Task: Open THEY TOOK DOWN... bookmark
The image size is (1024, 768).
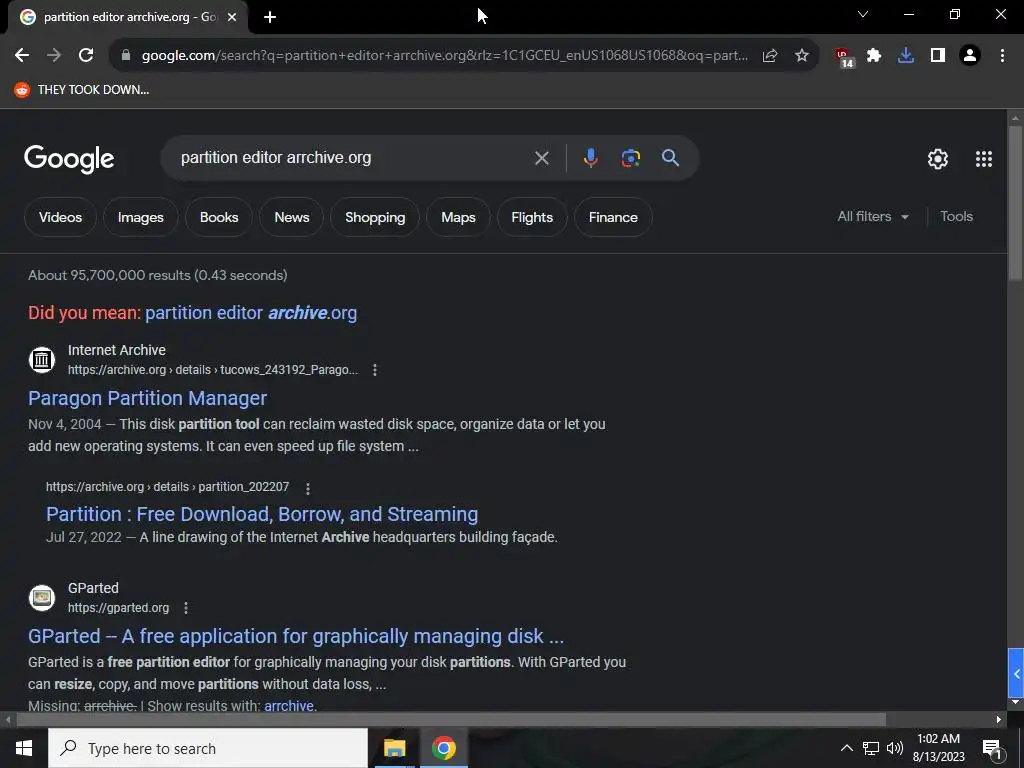Action: coord(82,89)
